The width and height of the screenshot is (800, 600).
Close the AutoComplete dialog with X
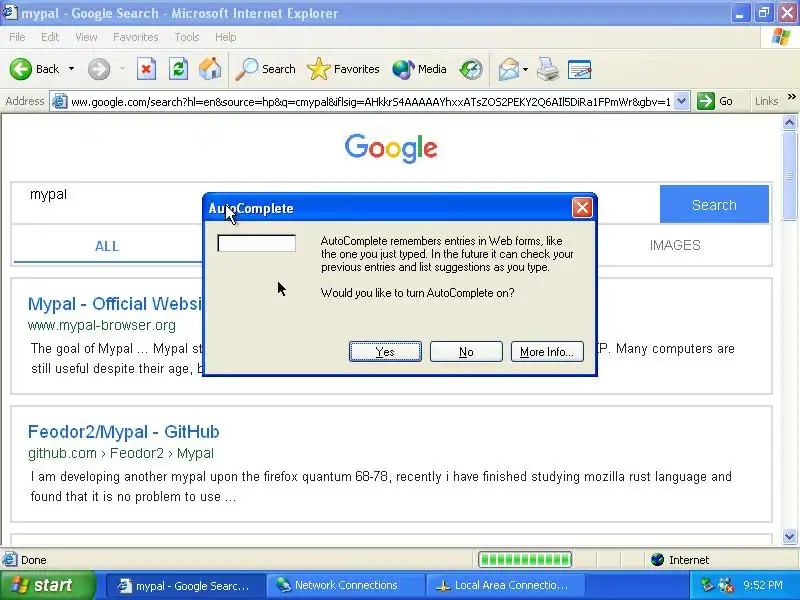[582, 208]
